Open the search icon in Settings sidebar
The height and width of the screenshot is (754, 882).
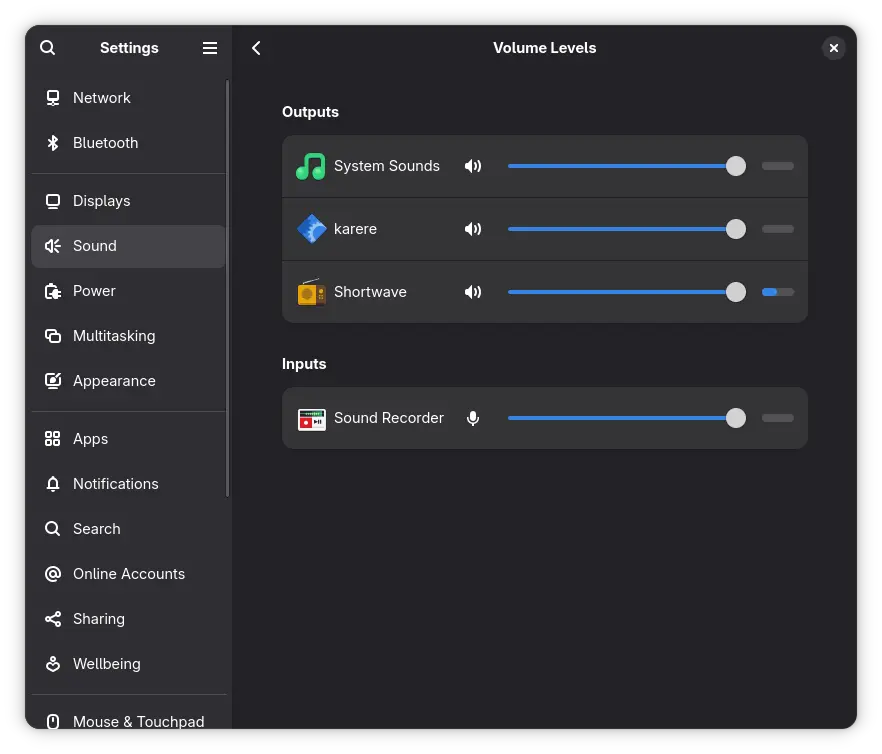click(x=48, y=48)
